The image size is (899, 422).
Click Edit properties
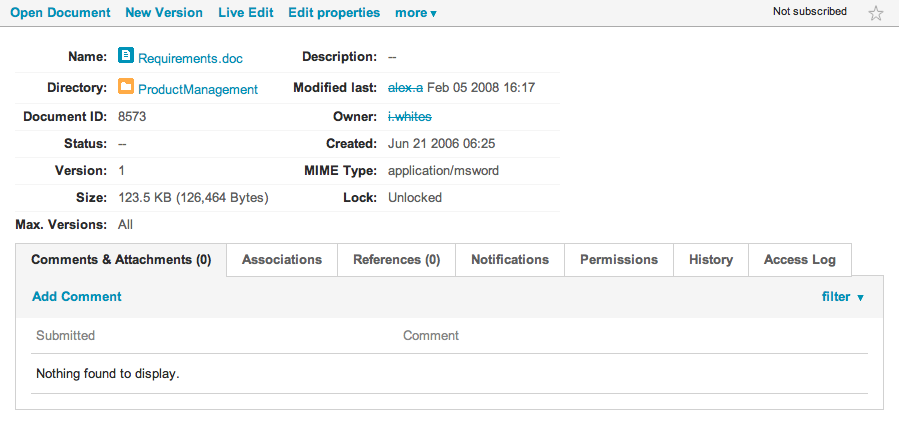pos(334,13)
